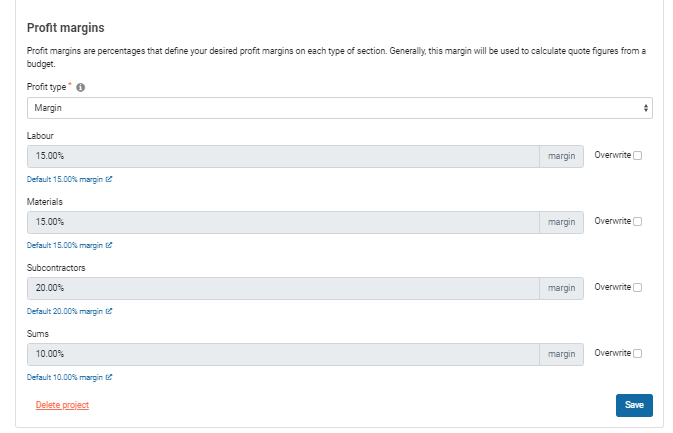Select the Subcontractors 20.00% input field
Screen dimensions: 673x433
point(283,288)
